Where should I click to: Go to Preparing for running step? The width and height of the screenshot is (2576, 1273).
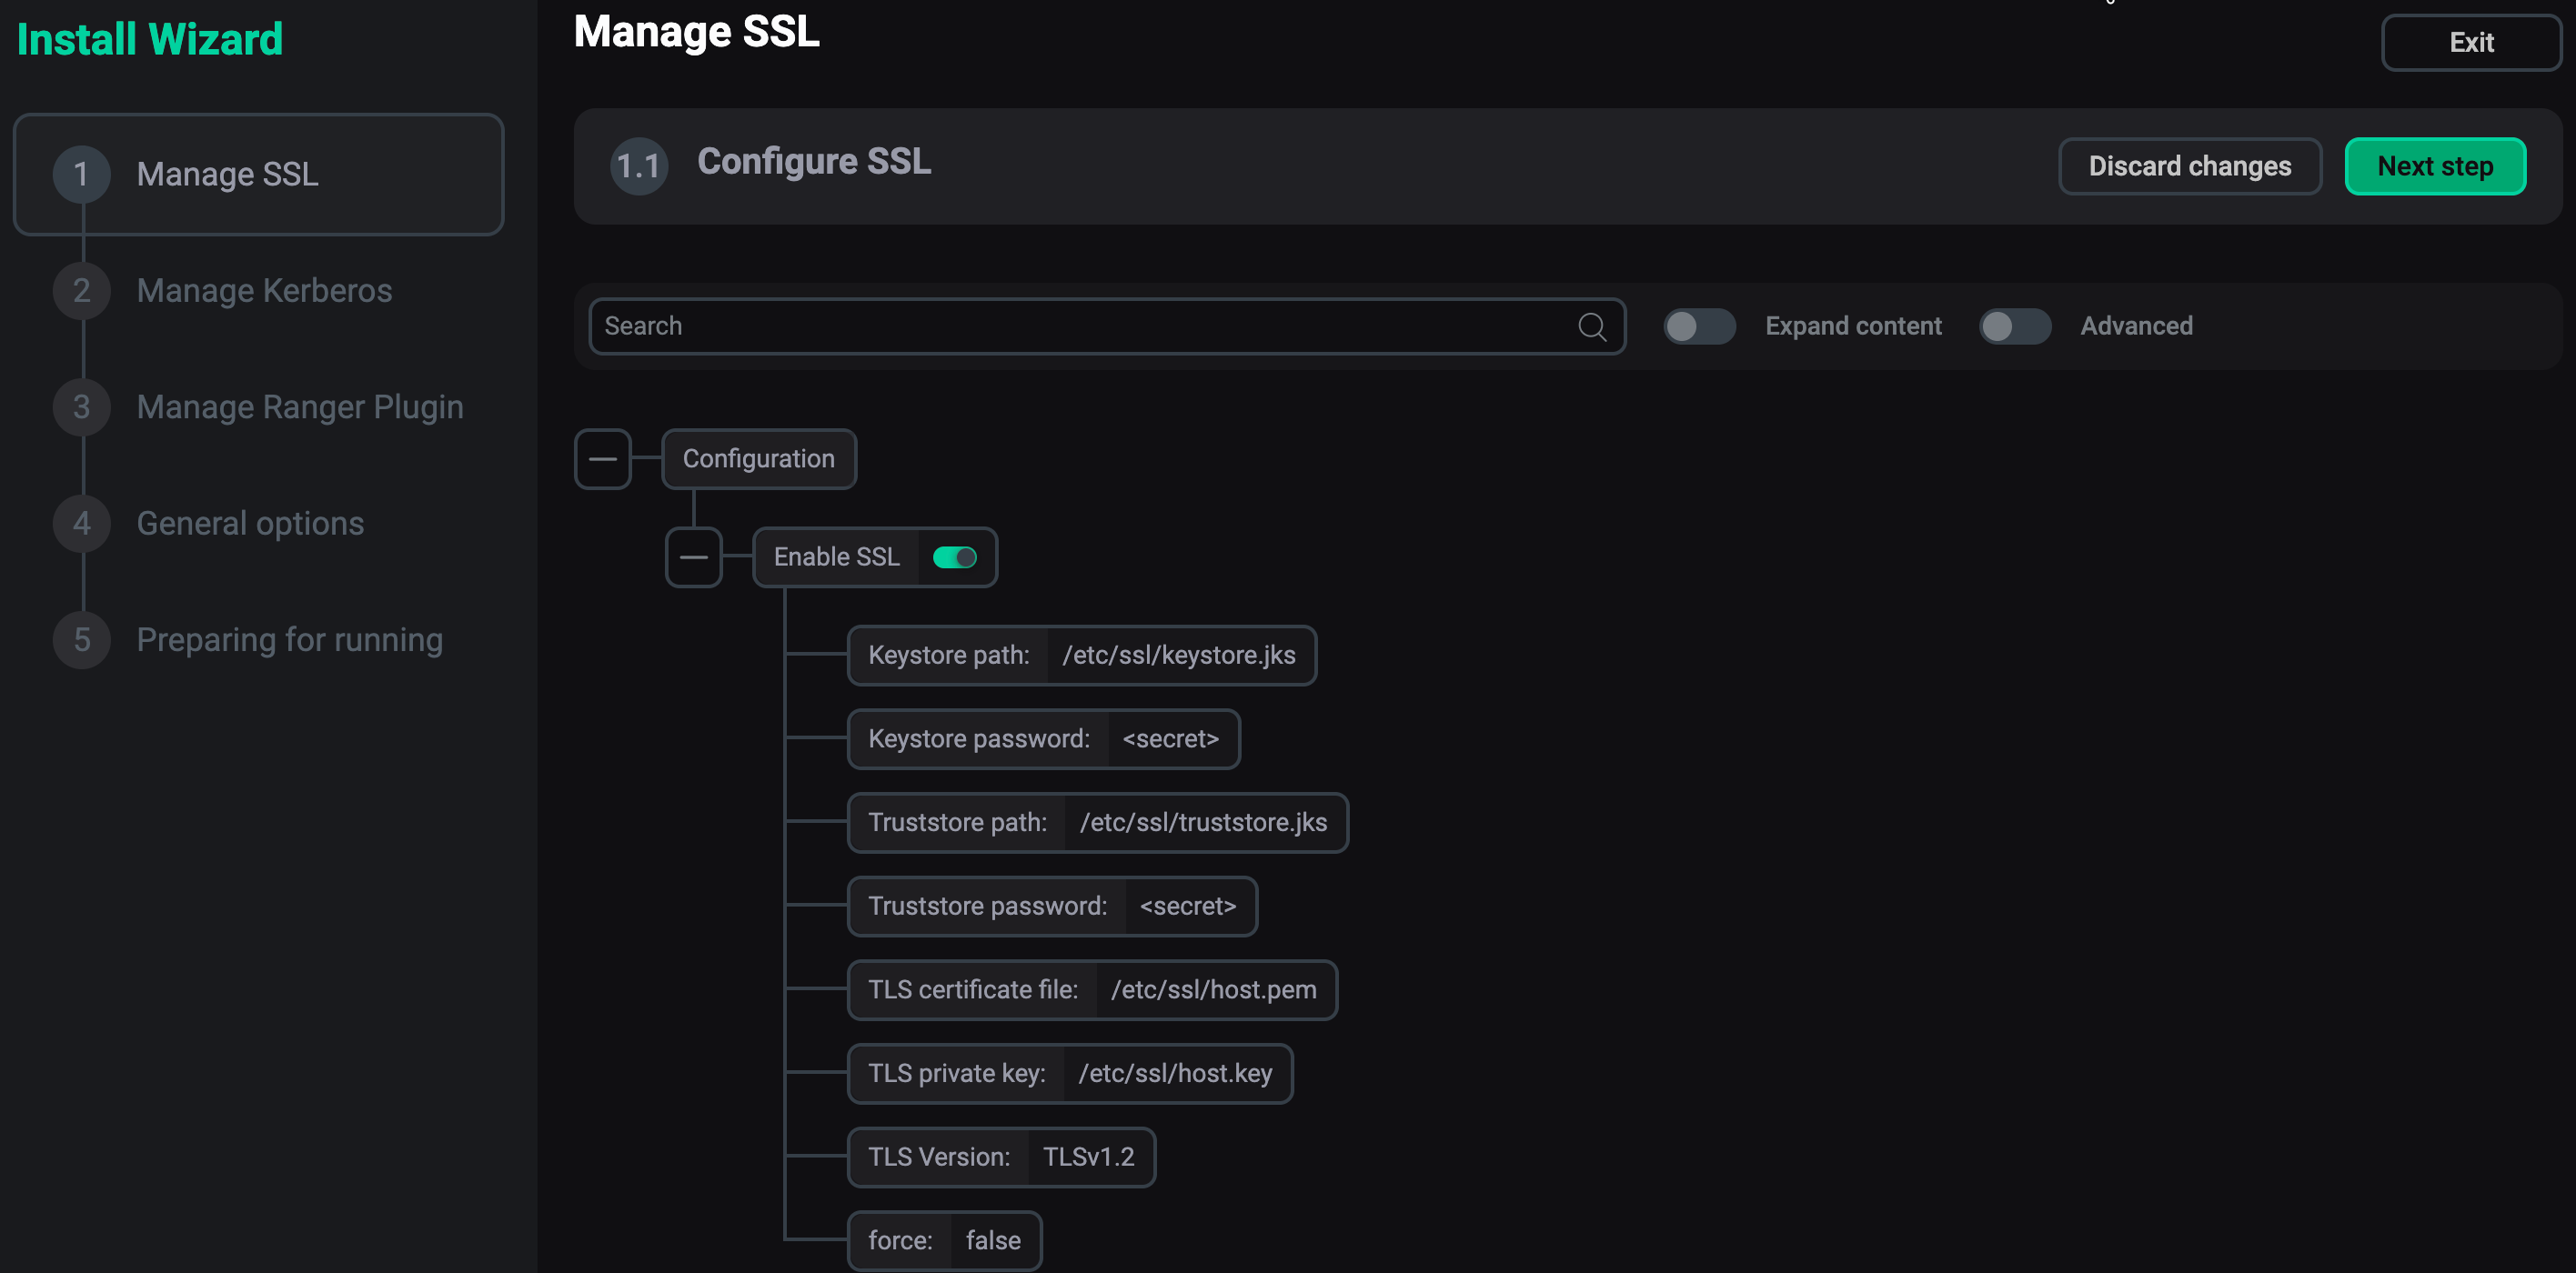(x=290, y=640)
